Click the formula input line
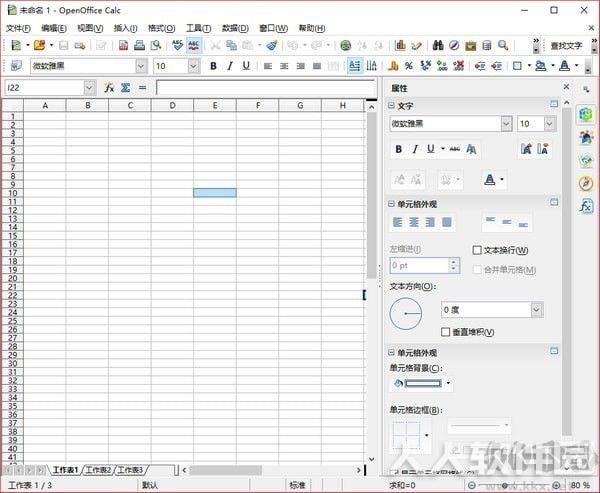Viewport: 600px width, 493px height. click(x=266, y=88)
